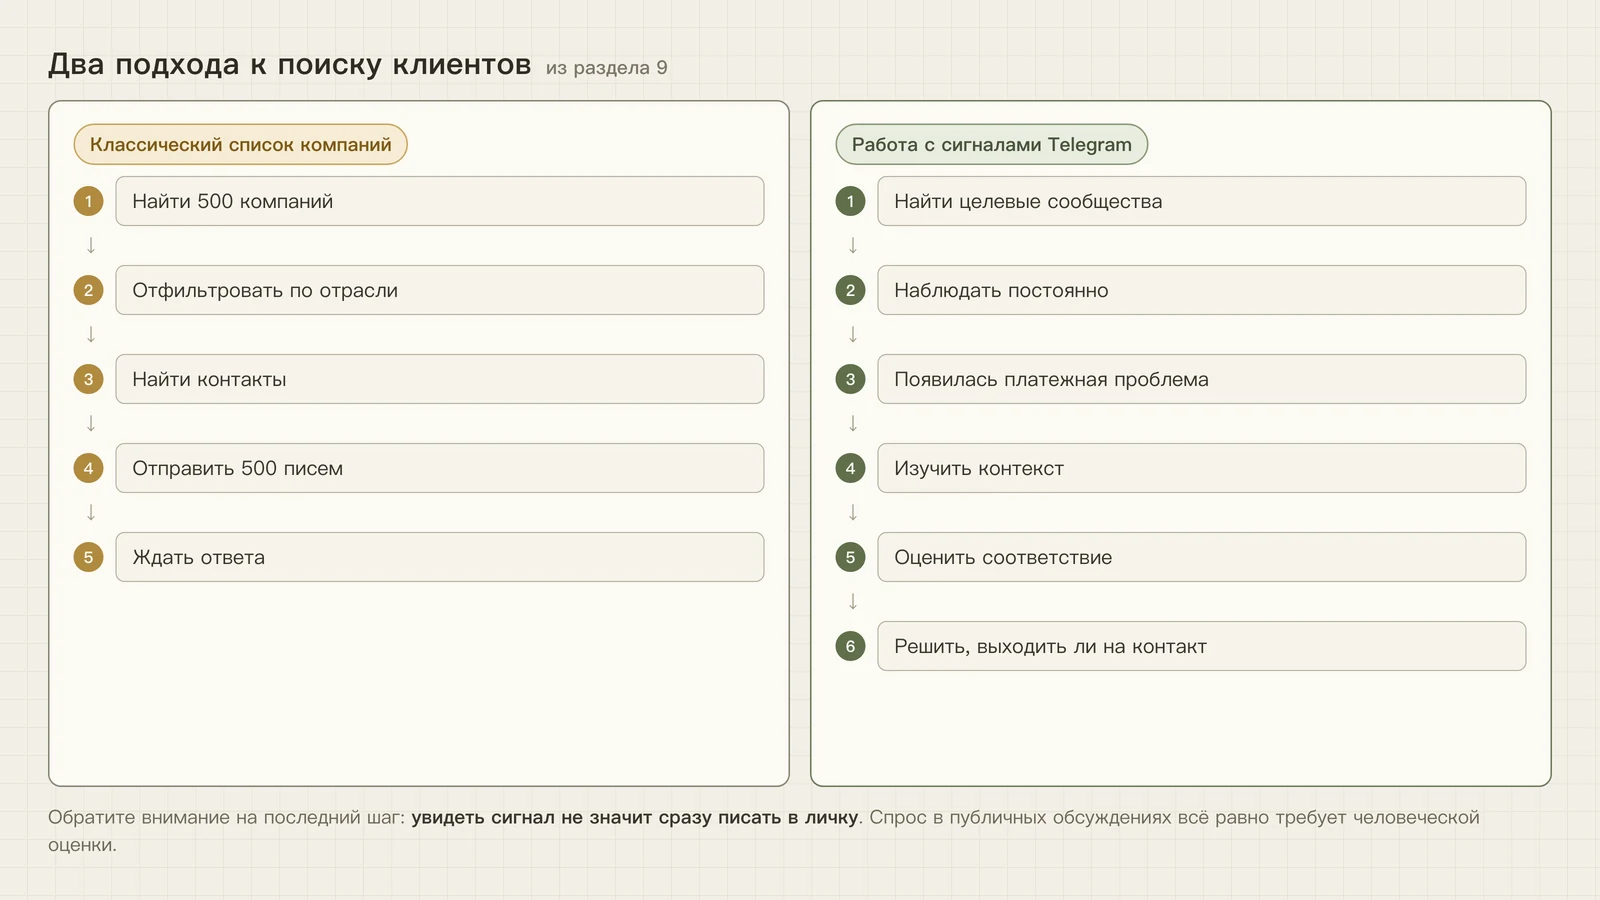Click number badge 6 beside "Решить, выходить ли на контакт"
The image size is (1600, 900).
[x=851, y=646]
